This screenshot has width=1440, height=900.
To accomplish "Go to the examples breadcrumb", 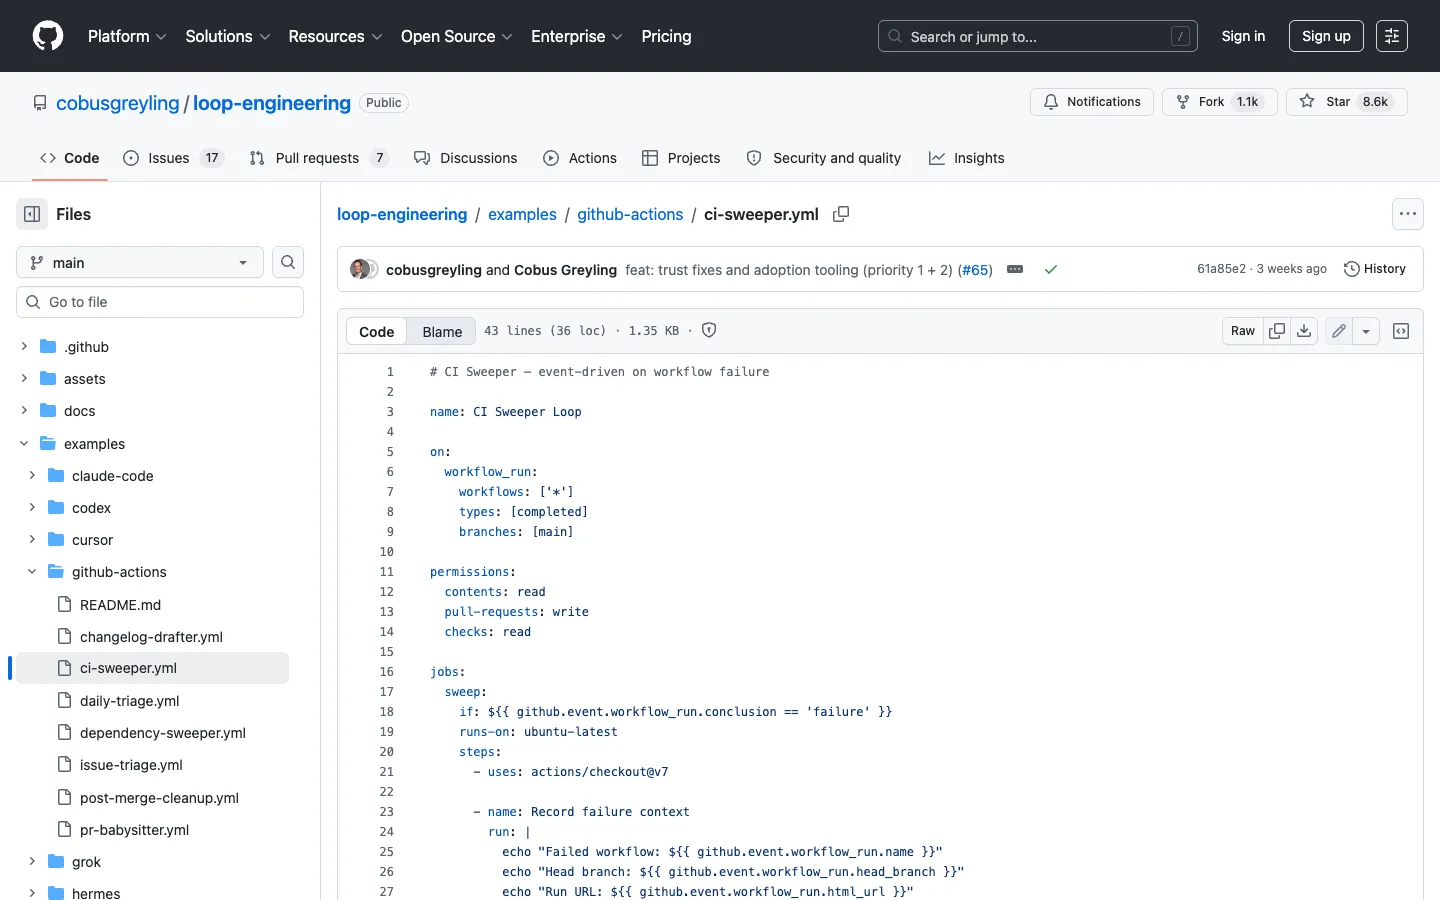I will pyautogui.click(x=522, y=214).
